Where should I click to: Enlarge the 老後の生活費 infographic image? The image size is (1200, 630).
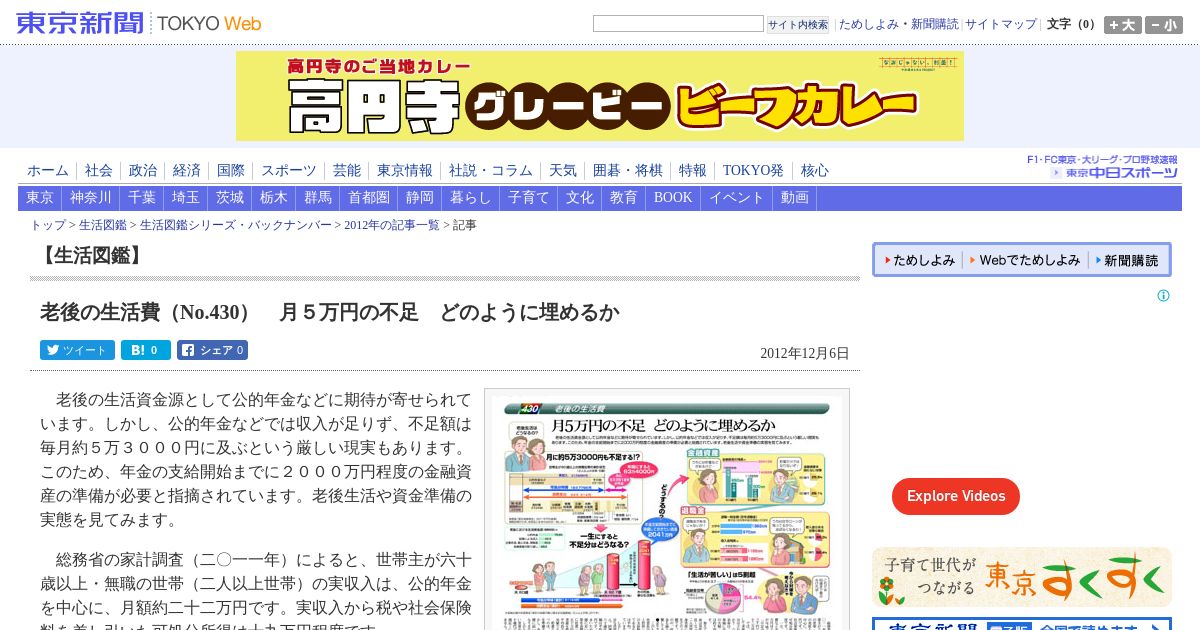667,510
